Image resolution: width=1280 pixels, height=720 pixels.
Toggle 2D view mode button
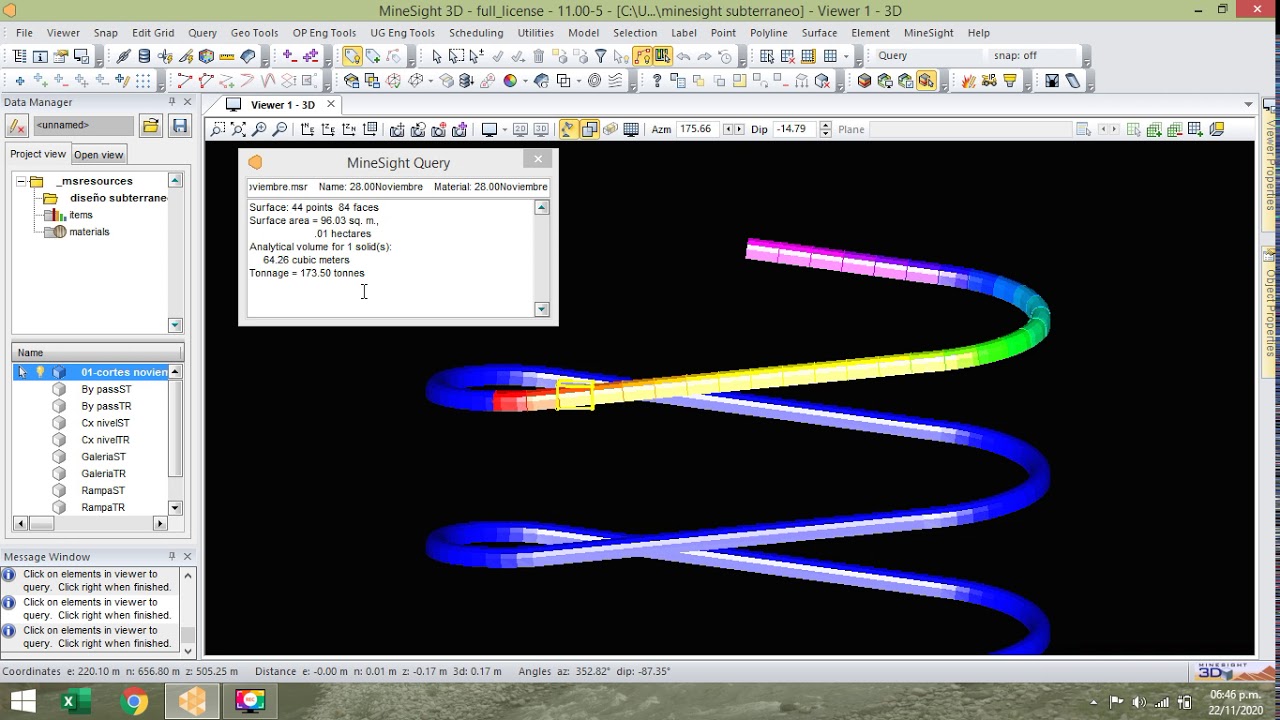coord(520,129)
